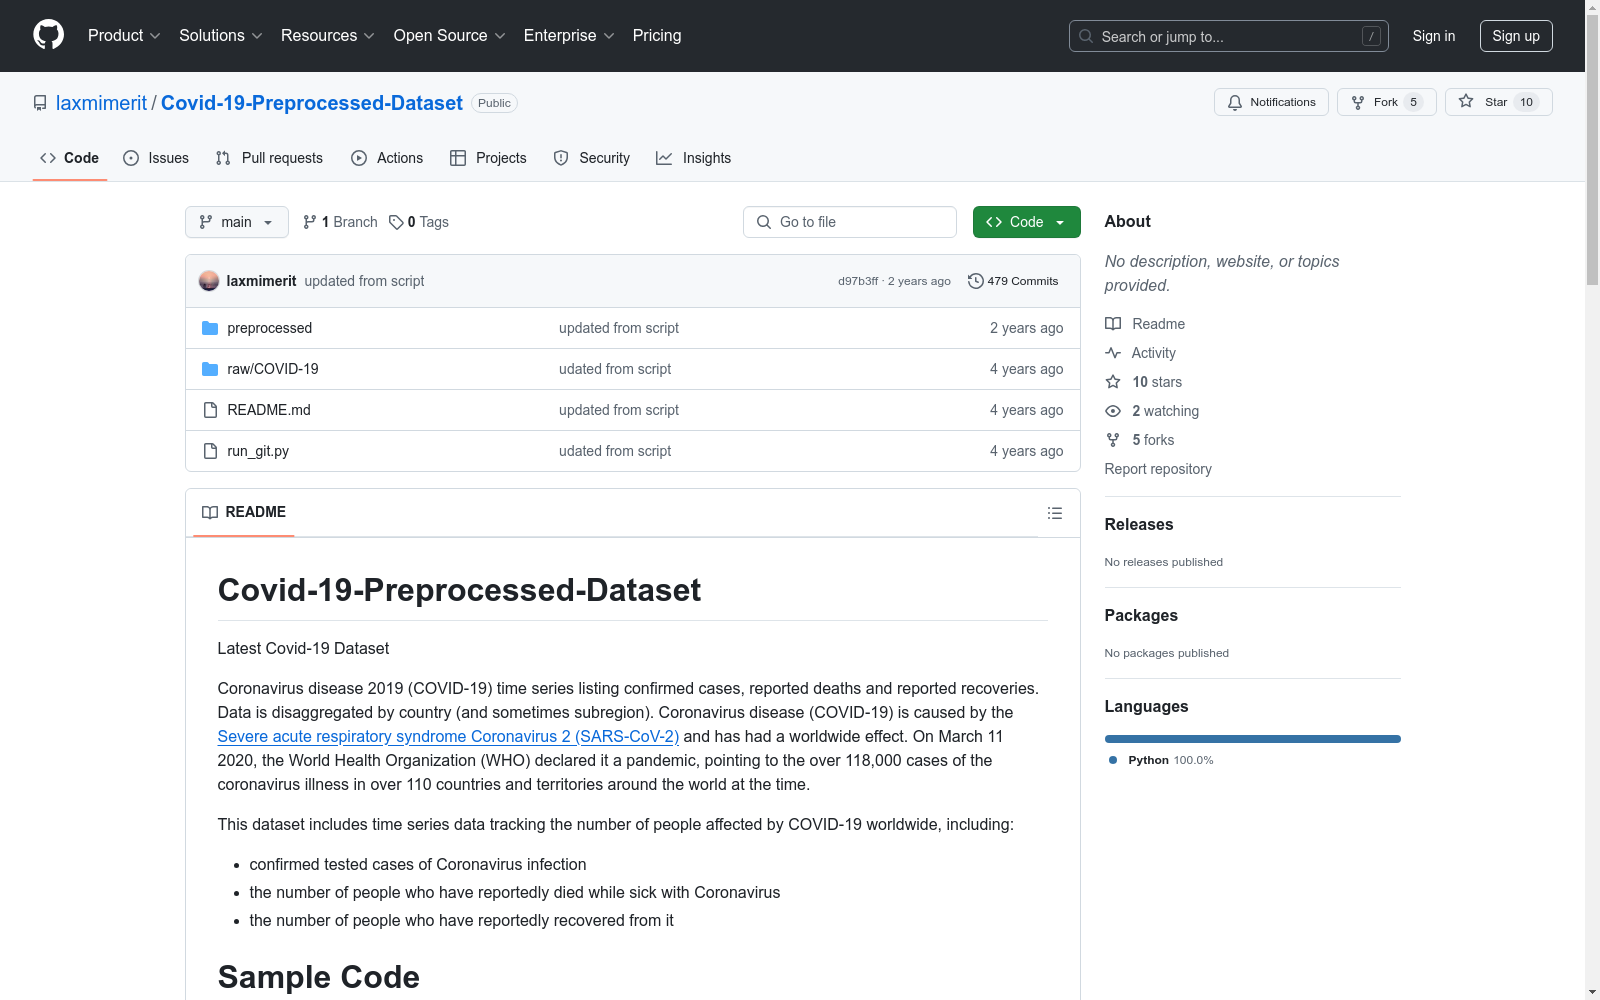This screenshot has height=1000, width=1600.
Task: Click the Packages heading
Action: (1141, 615)
